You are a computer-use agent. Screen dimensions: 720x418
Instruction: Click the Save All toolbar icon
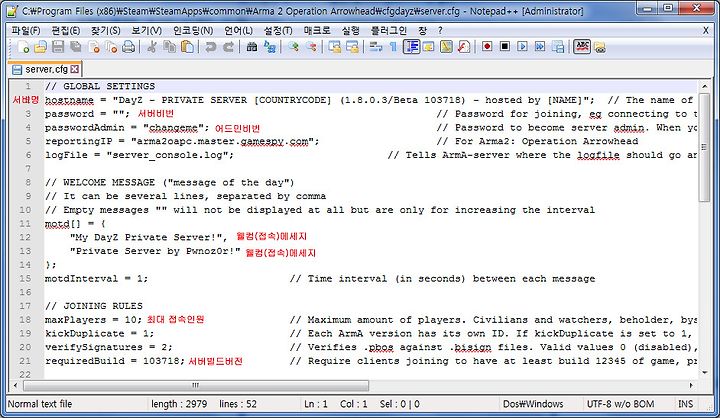76,47
